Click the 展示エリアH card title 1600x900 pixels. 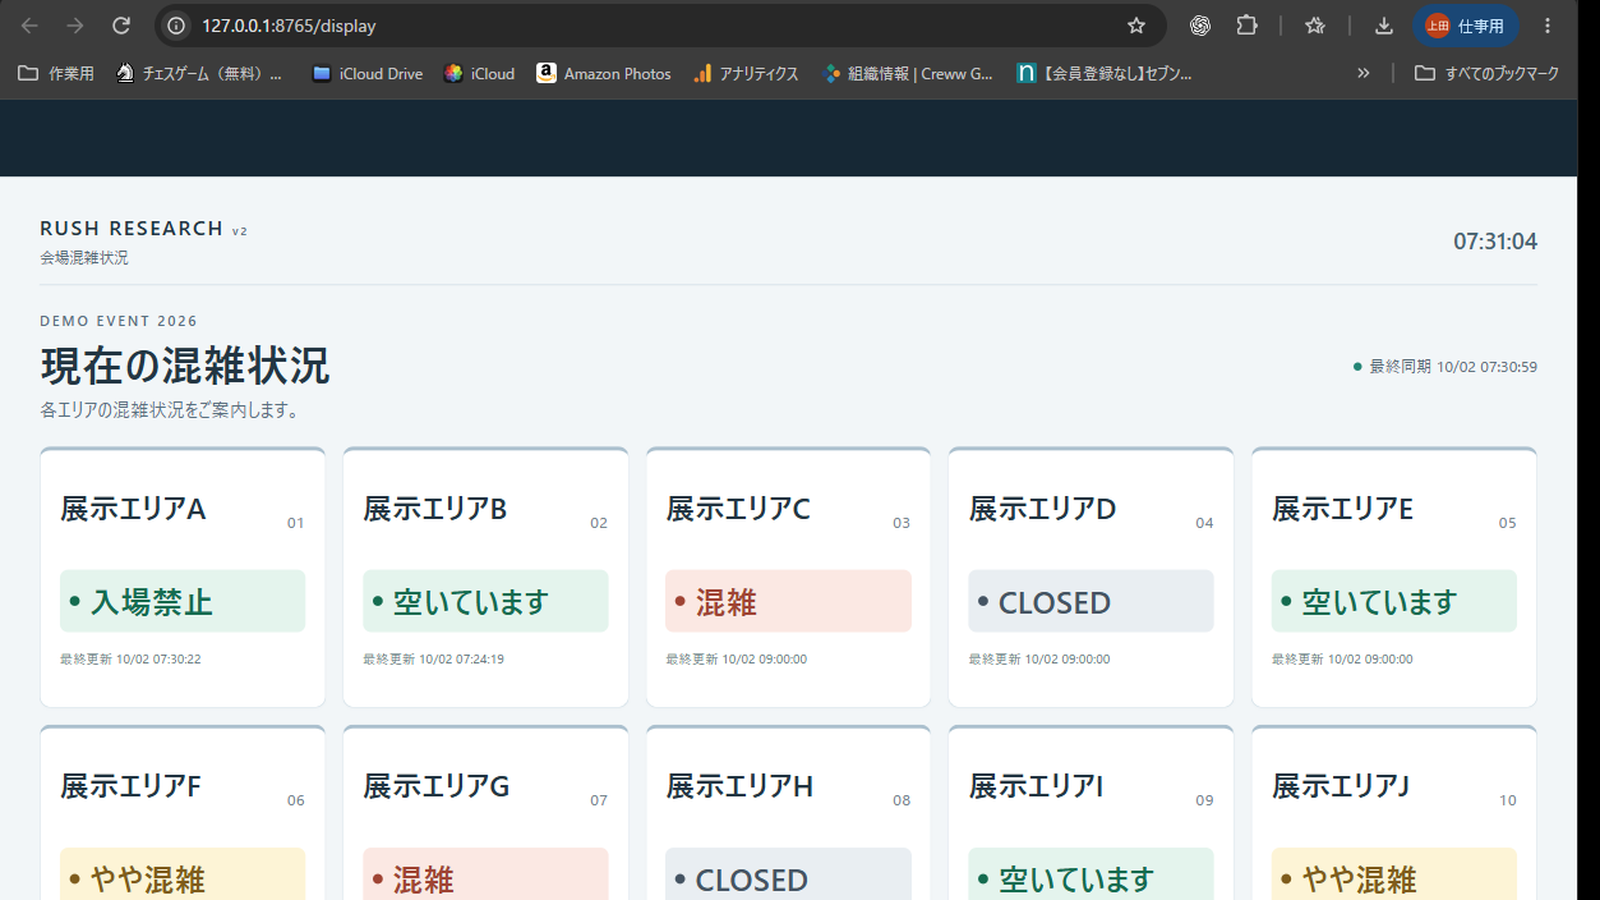[740, 786]
